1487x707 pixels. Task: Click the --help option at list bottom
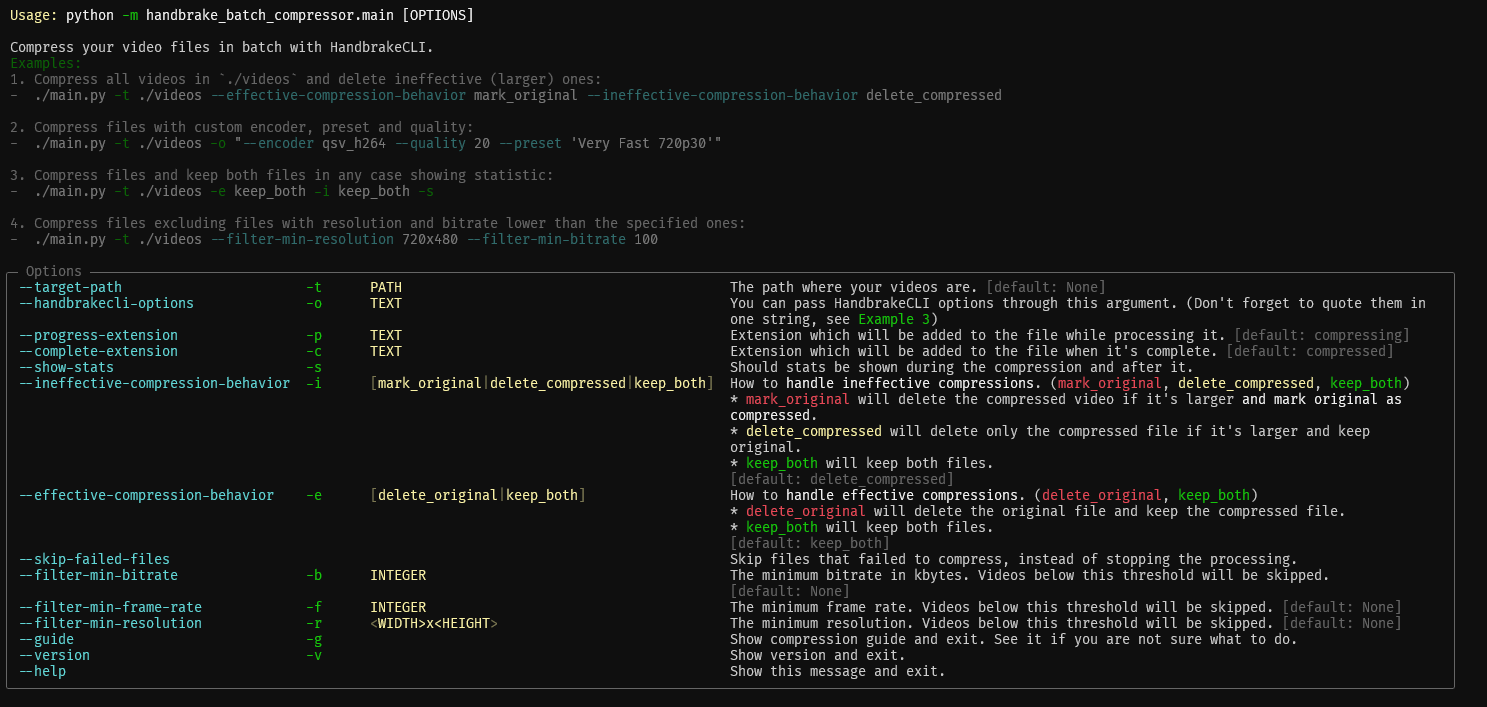(x=42, y=671)
